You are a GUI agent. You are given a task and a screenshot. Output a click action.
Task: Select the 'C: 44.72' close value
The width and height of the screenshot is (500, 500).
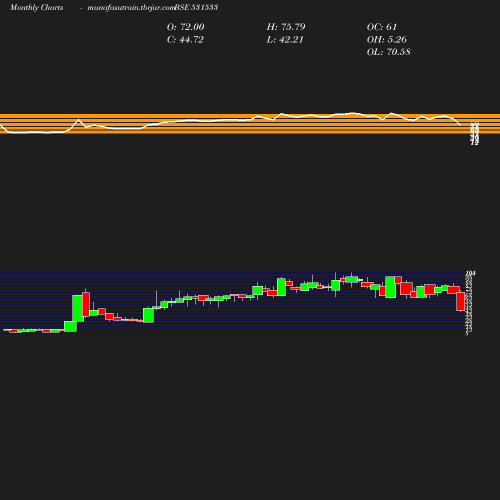185,40
